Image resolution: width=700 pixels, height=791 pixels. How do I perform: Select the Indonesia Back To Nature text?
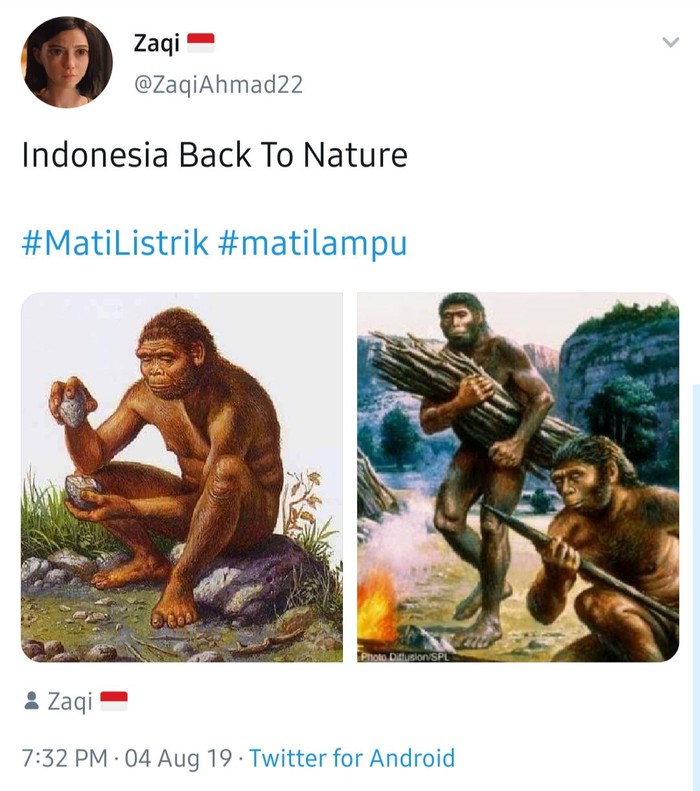point(215,154)
